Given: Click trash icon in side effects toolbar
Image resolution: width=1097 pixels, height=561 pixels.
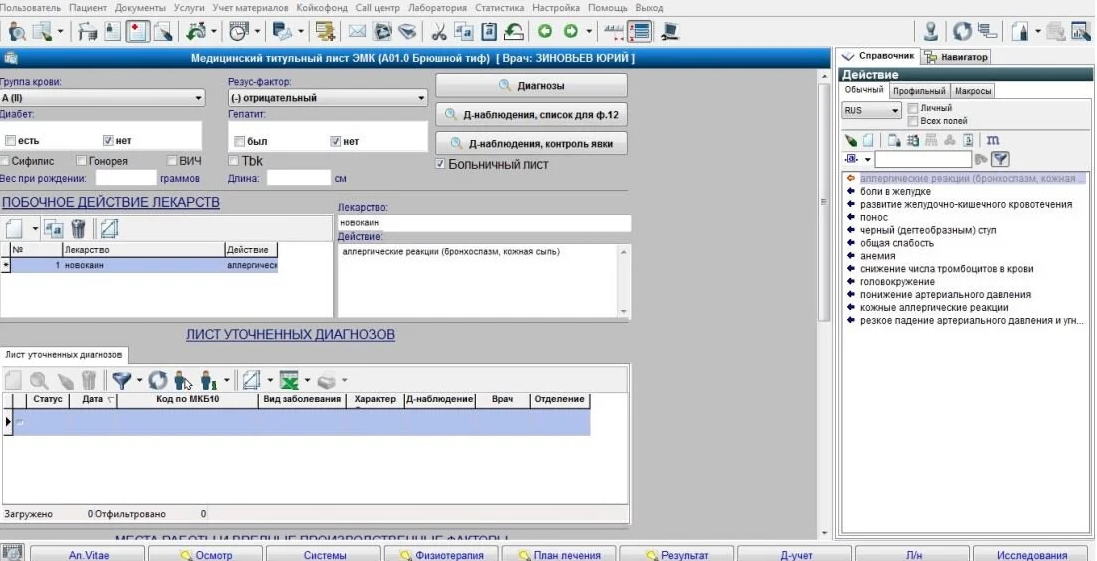Looking at the screenshot, I should point(78,228).
